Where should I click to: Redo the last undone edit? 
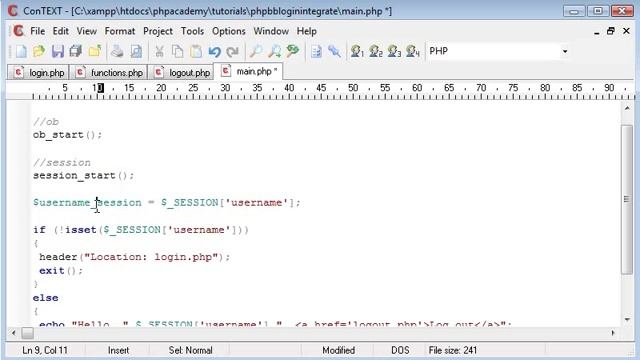click(x=233, y=51)
